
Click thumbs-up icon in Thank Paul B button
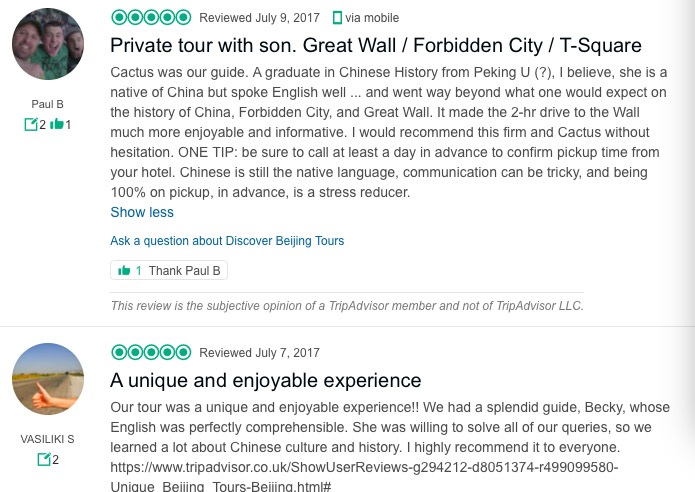pos(124,270)
